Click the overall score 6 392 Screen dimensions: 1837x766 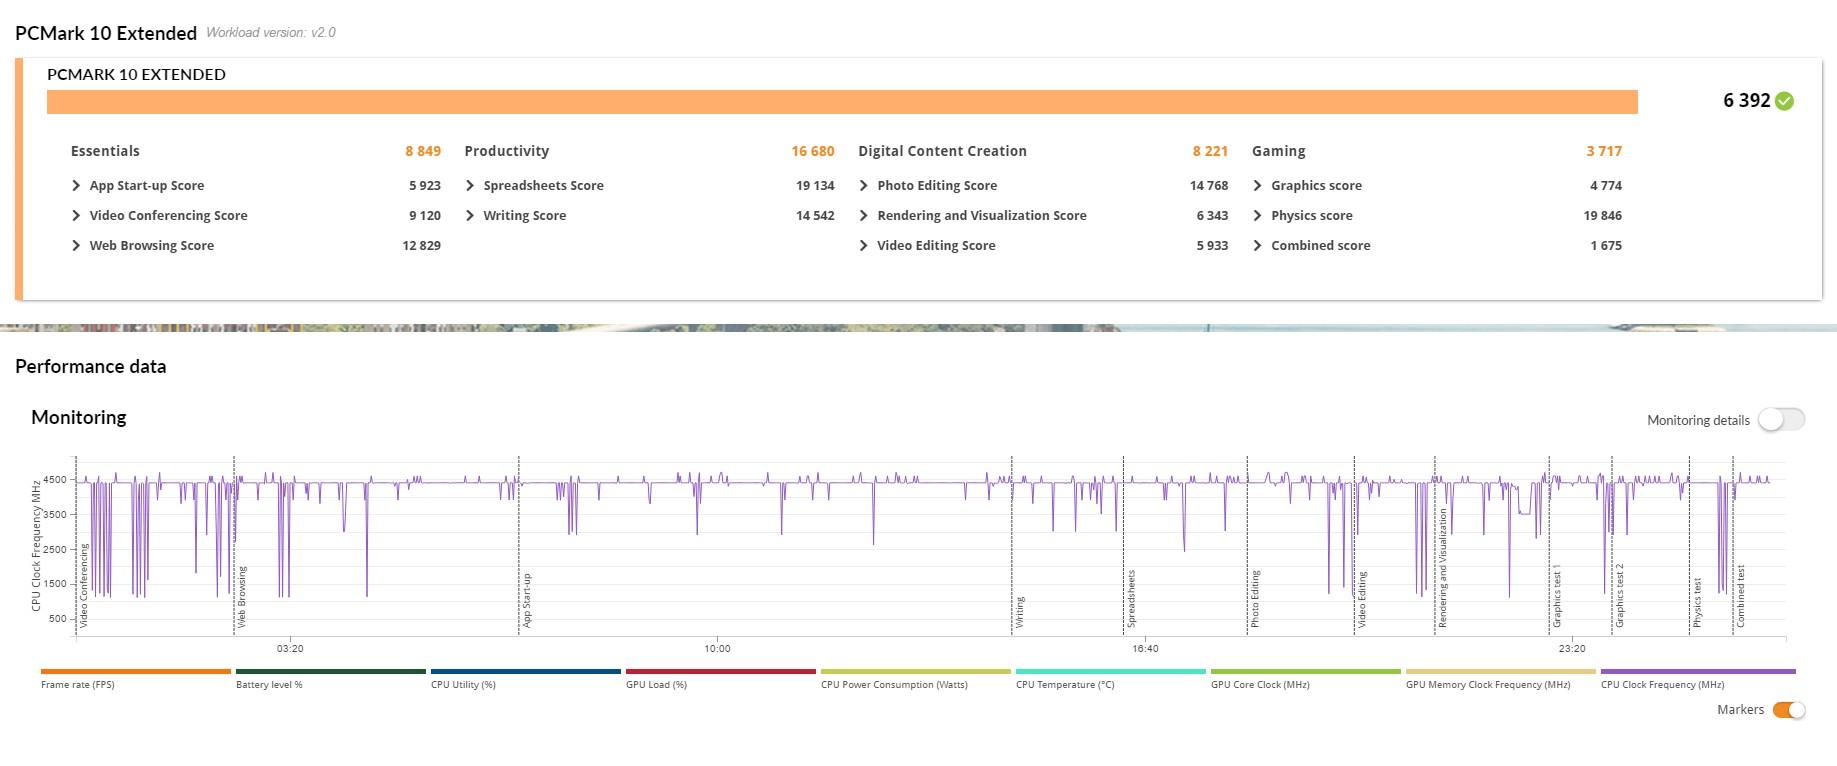1746,101
